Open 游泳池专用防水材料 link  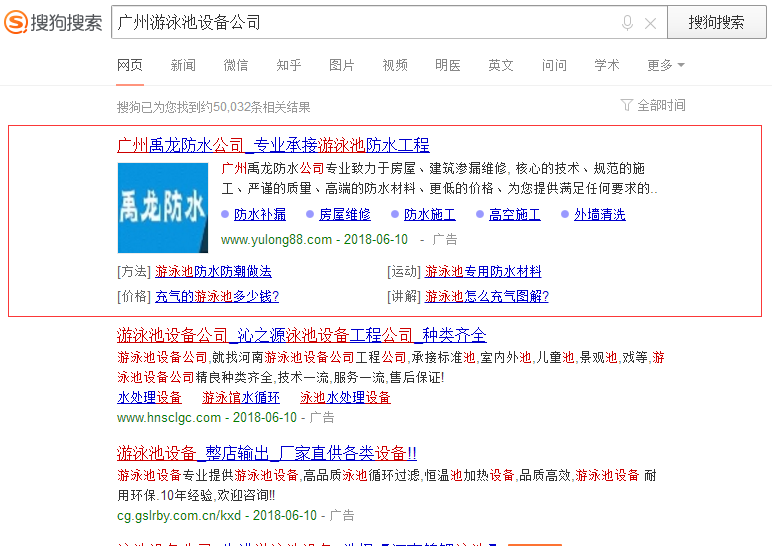(483, 271)
